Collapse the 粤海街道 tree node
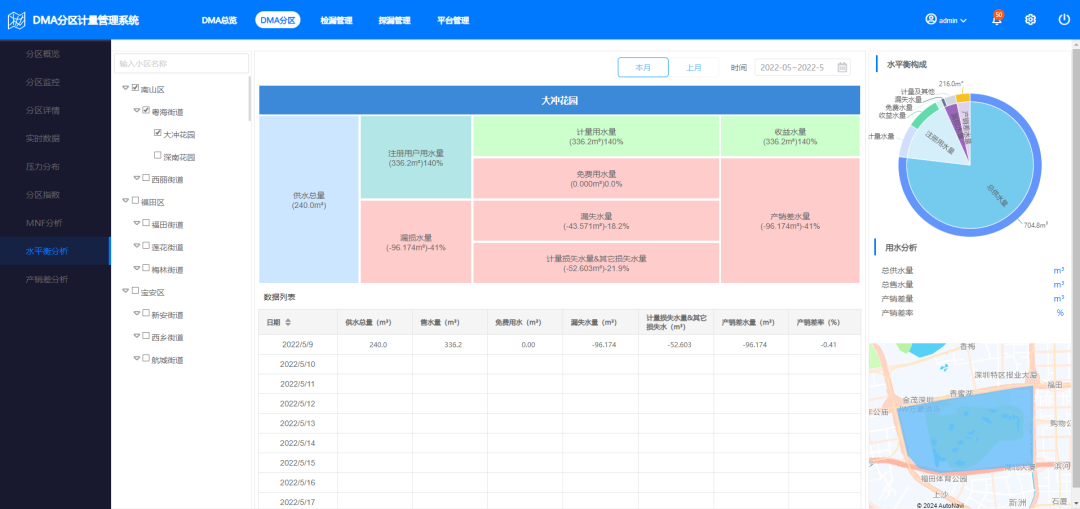 click(137, 110)
